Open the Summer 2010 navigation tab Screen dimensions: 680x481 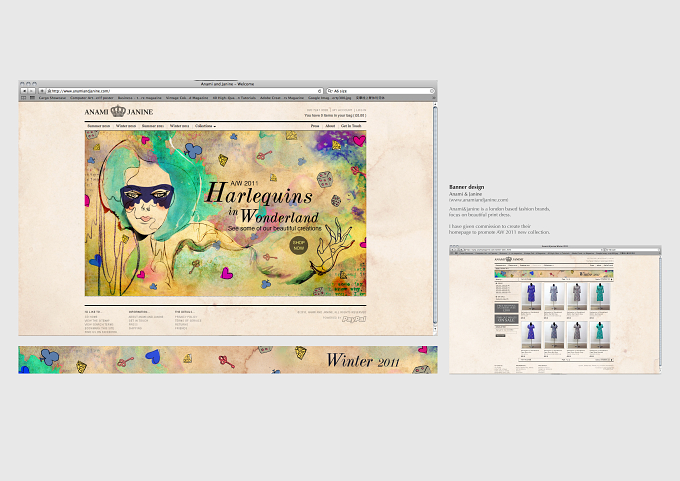click(x=99, y=126)
